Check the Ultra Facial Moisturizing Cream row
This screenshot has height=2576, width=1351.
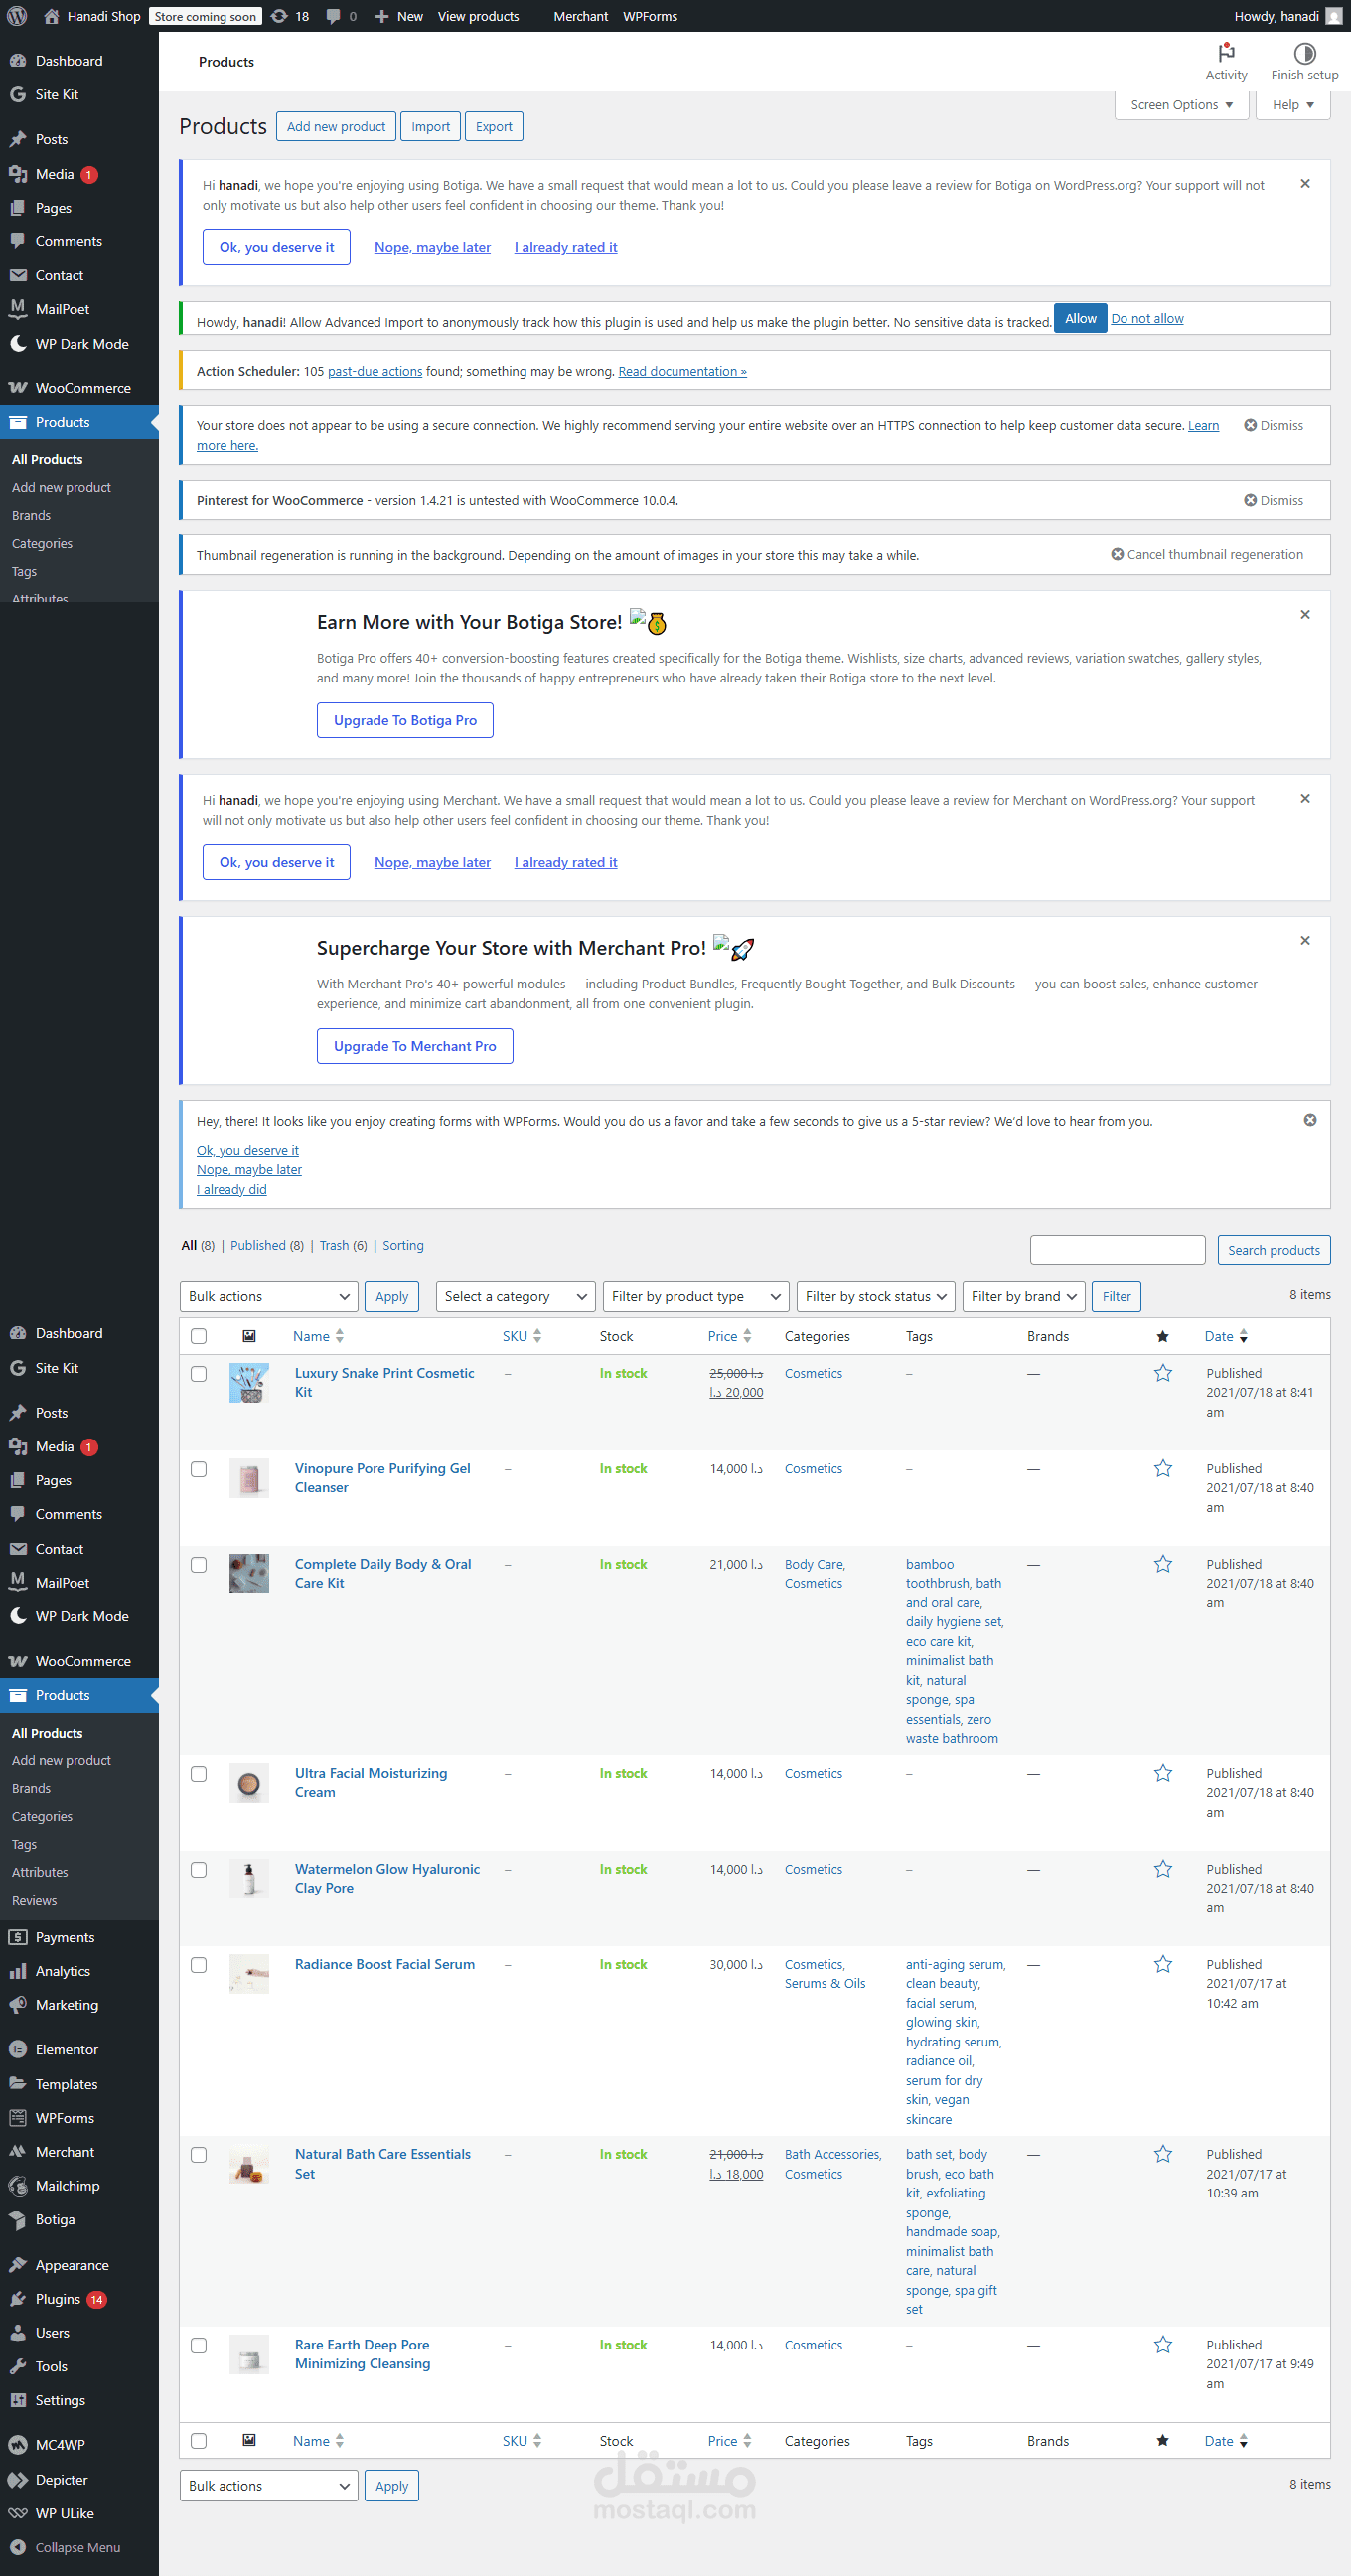[x=199, y=1774]
